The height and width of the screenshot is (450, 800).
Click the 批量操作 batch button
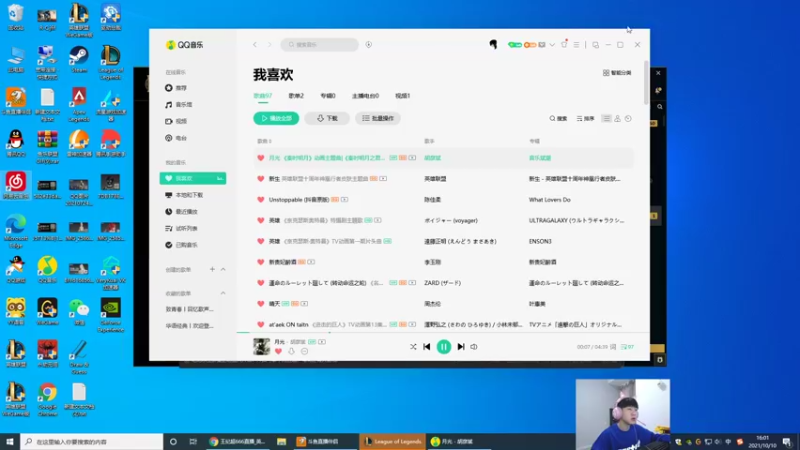point(378,118)
